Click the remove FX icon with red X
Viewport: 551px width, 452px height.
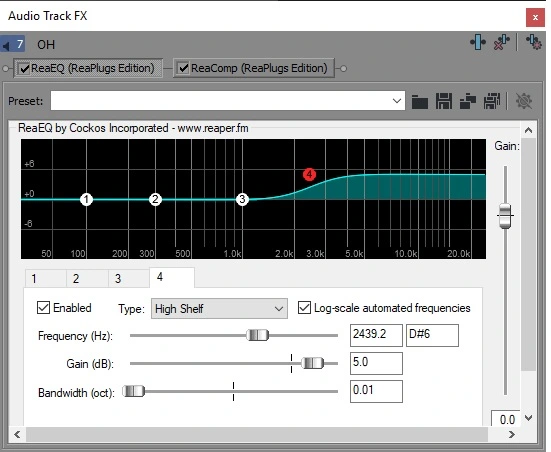point(501,42)
